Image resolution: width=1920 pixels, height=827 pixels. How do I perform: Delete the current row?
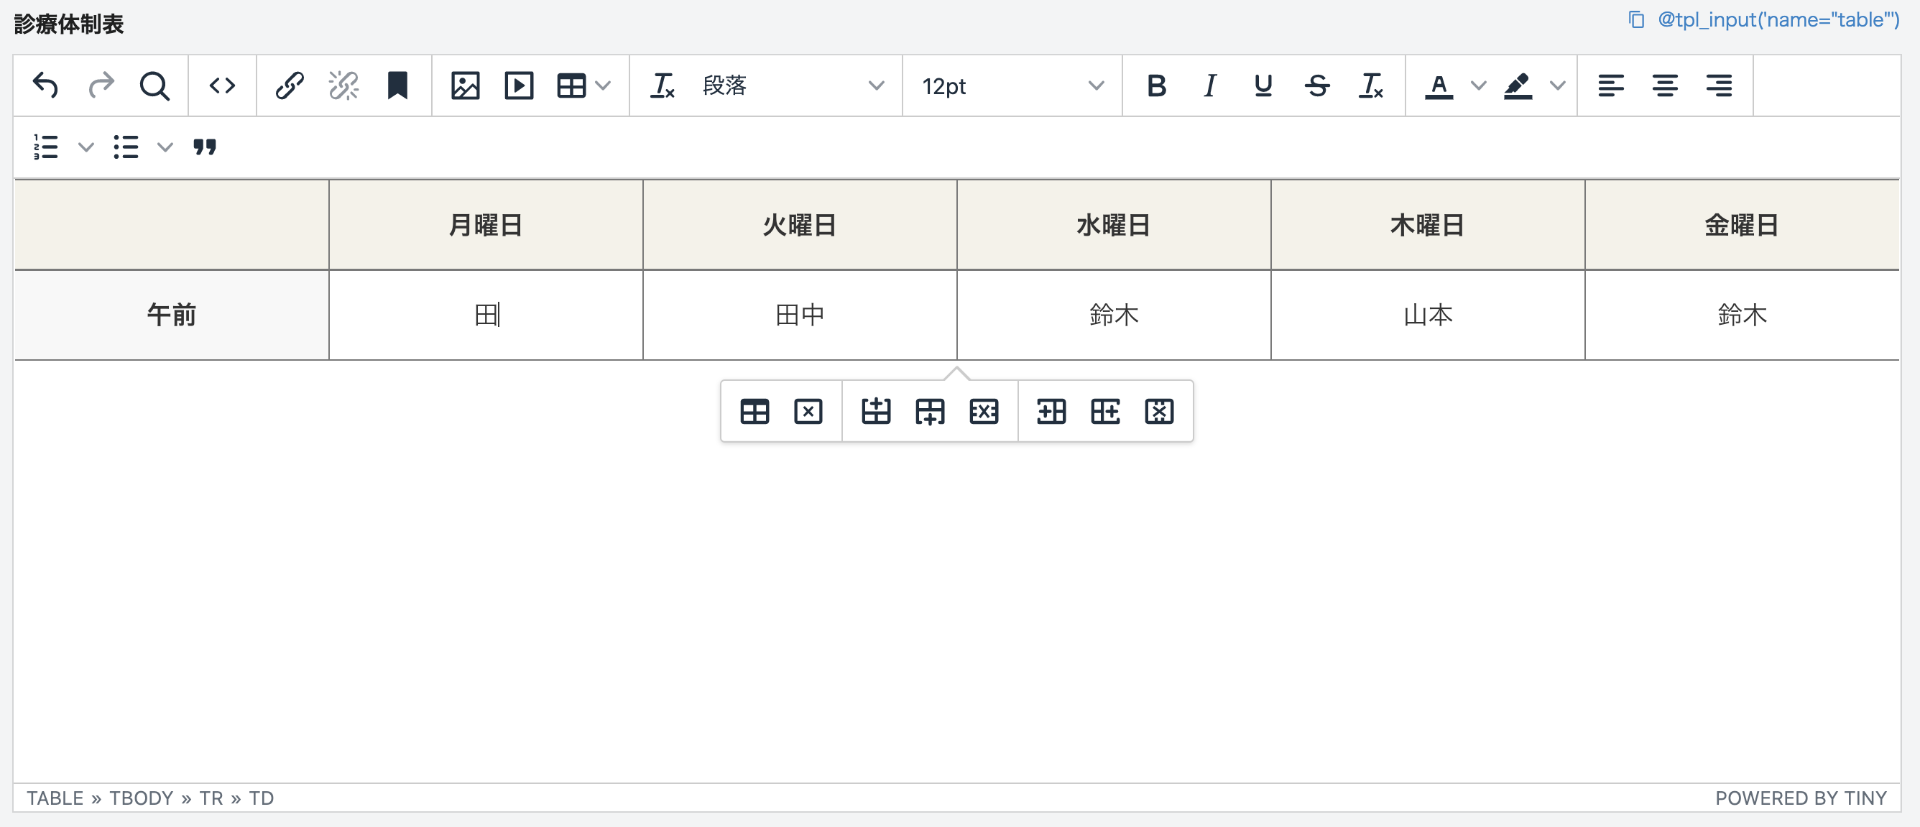[984, 411]
